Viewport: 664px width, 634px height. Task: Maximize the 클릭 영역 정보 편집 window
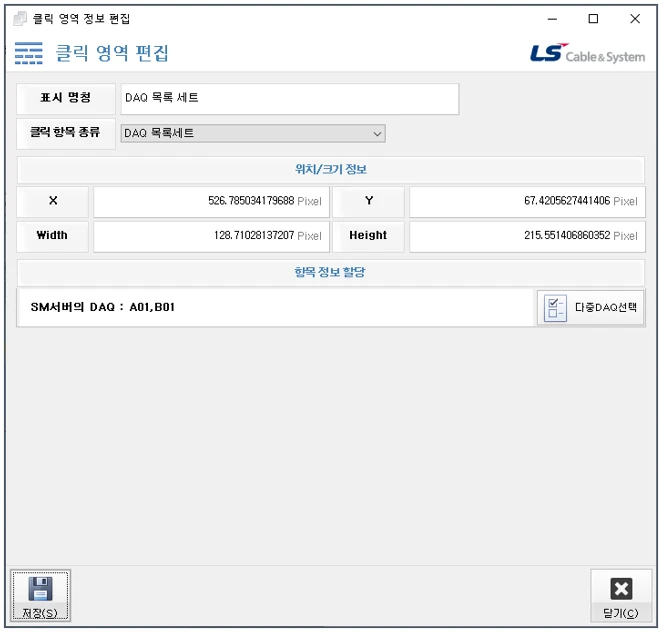(593, 19)
